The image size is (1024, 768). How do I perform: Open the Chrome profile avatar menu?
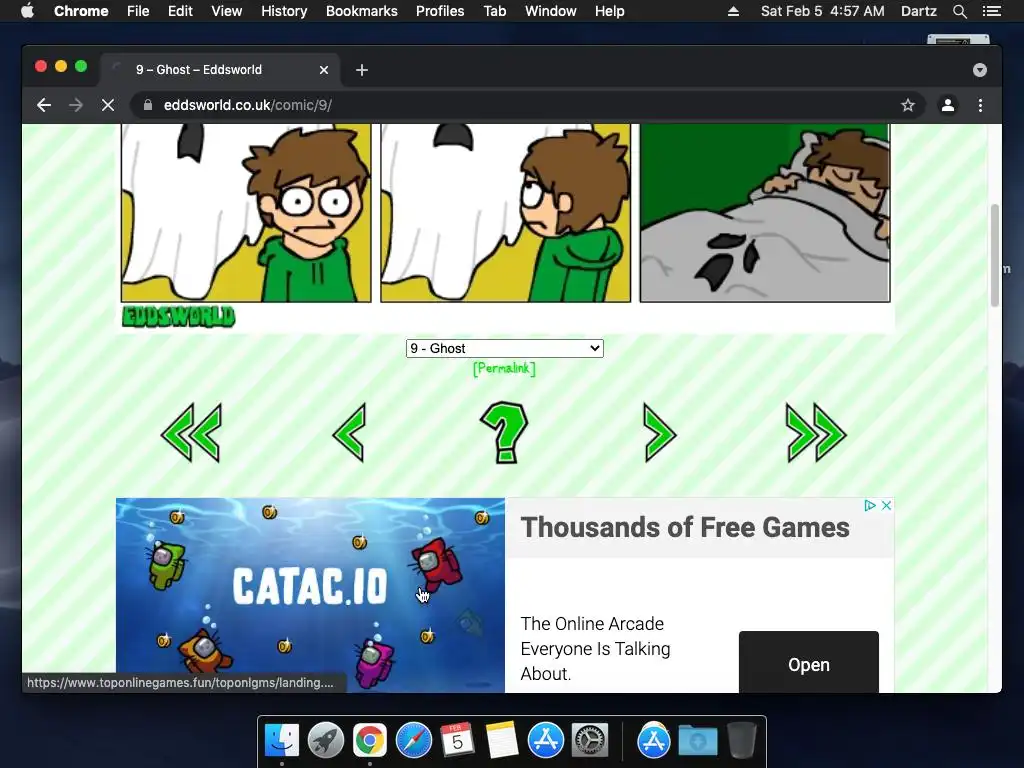point(948,105)
